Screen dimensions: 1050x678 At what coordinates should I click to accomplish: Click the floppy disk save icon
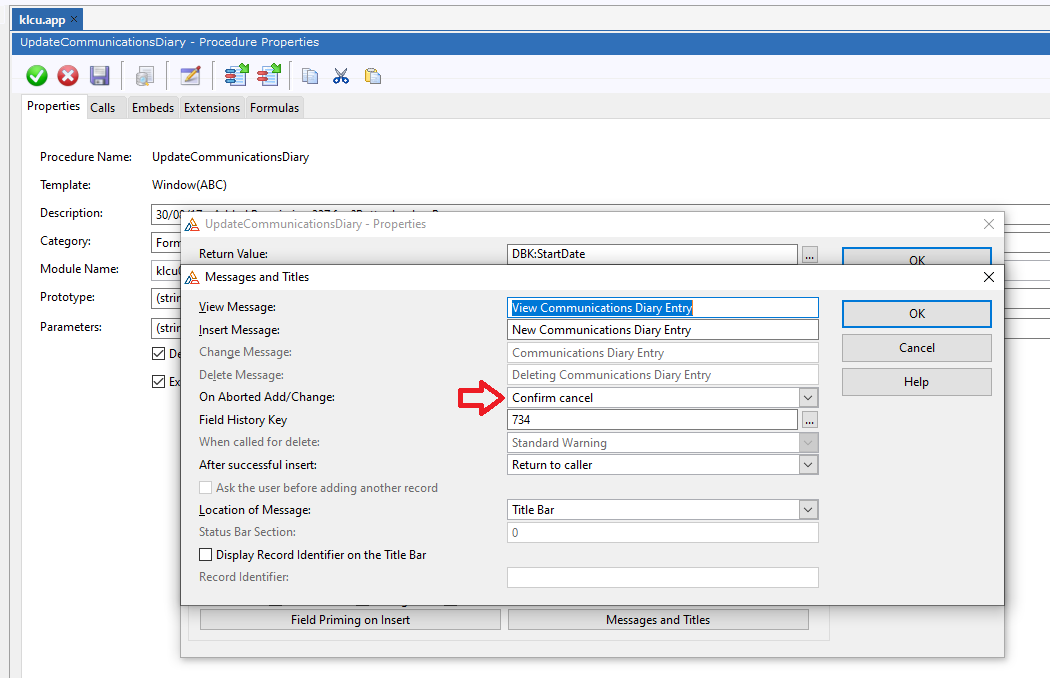tap(99, 76)
